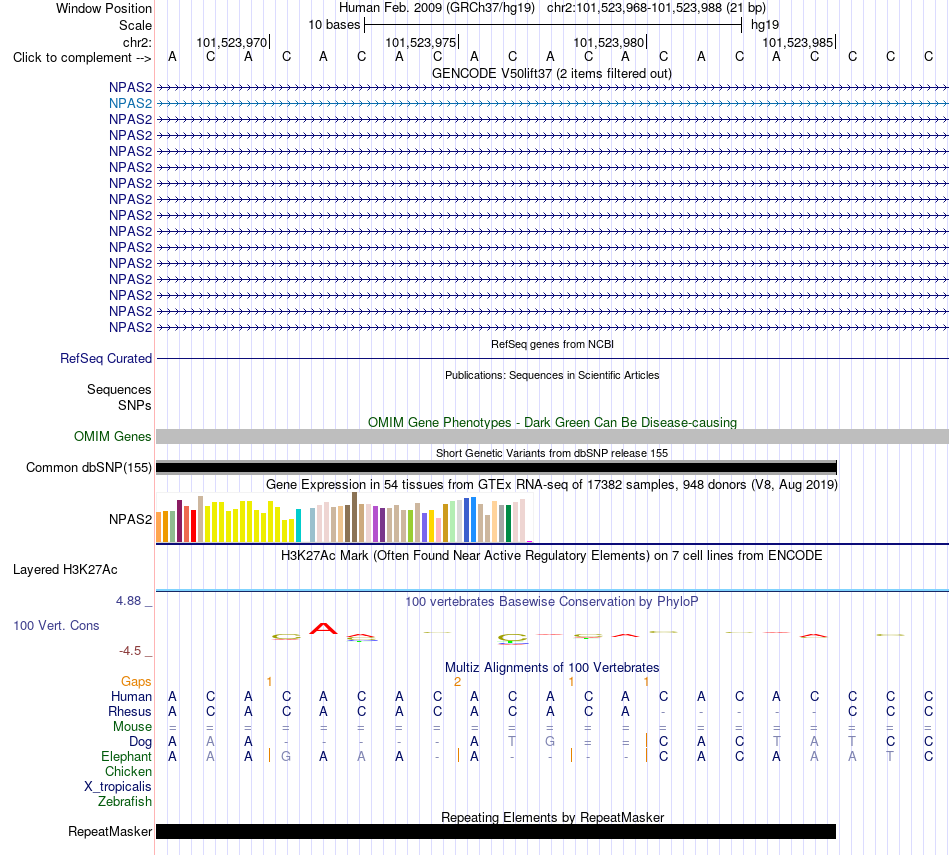Image resolution: width=950 pixels, height=855 pixels.
Task: Click the Chicken species label
Action: click(x=128, y=771)
